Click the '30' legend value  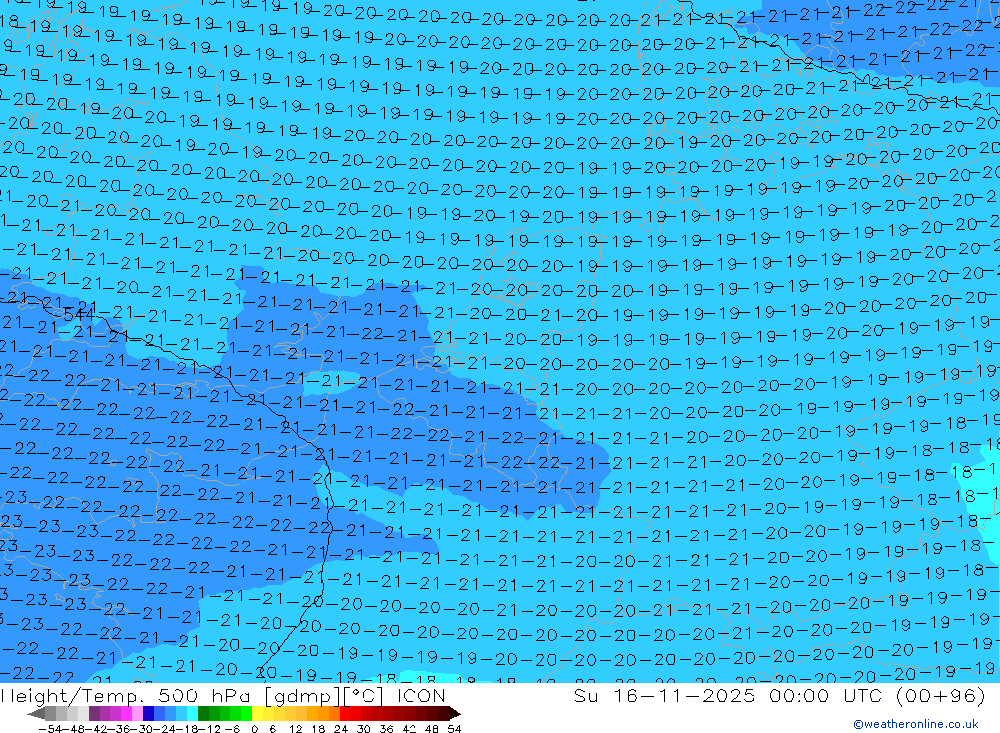click(x=364, y=729)
